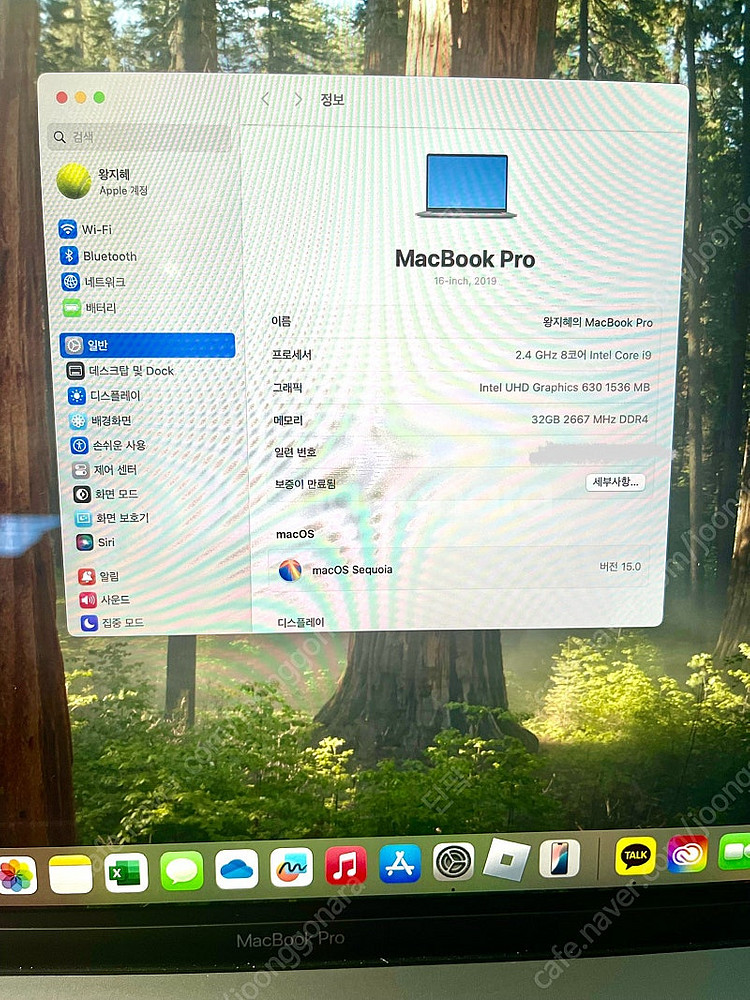Screen dimensions: 750x1000
Task: Click the 검색 search field
Action: click(140, 136)
